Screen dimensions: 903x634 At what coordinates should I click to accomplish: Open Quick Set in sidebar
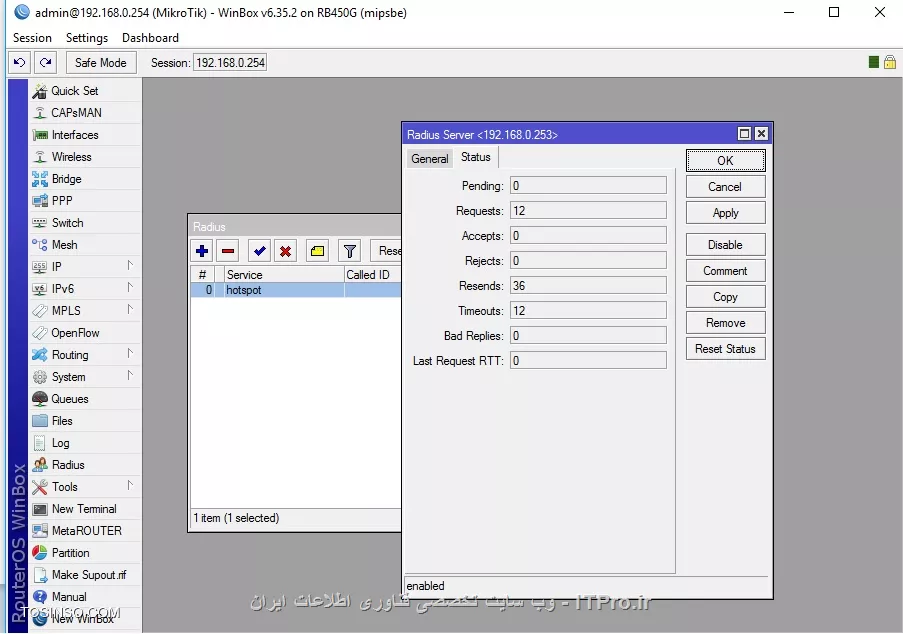(x=84, y=91)
